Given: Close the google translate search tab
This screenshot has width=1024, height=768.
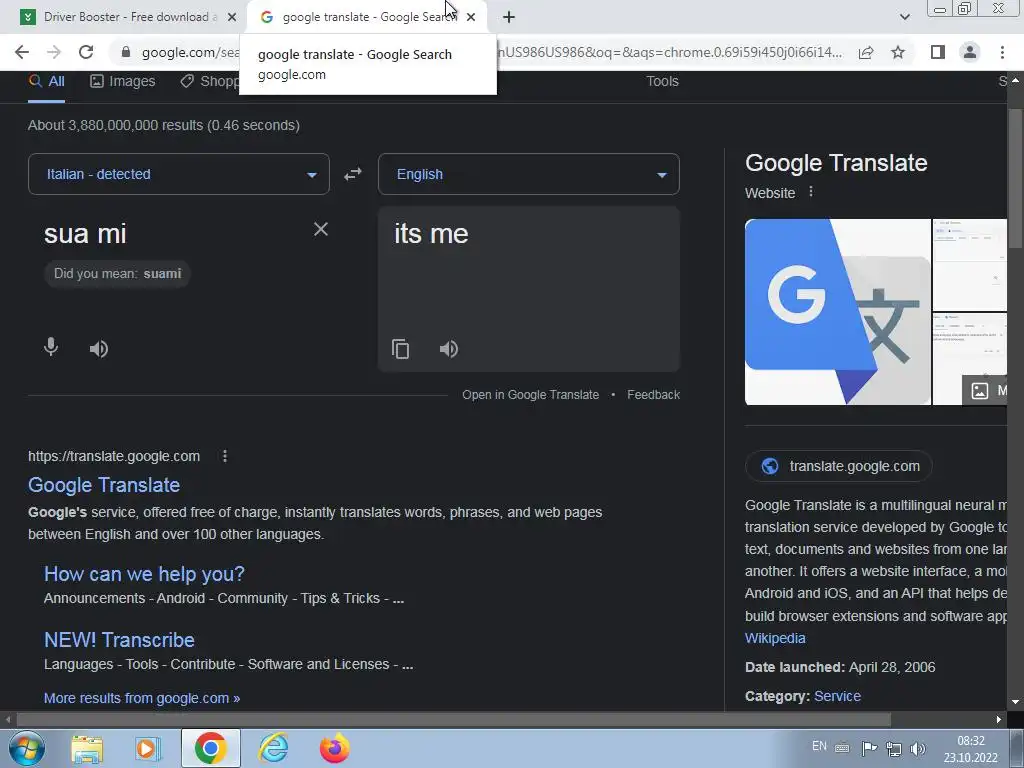Looking at the screenshot, I should pyautogui.click(x=471, y=17).
